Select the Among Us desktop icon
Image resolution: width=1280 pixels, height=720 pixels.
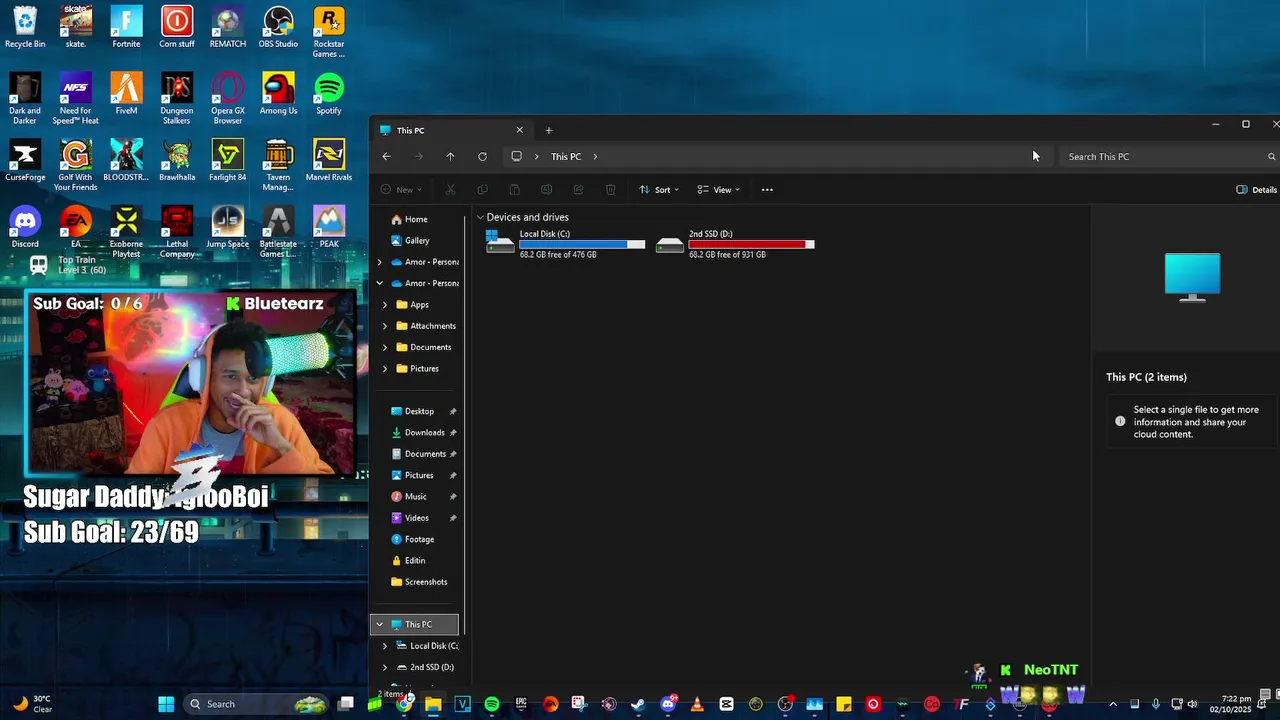pos(278,94)
